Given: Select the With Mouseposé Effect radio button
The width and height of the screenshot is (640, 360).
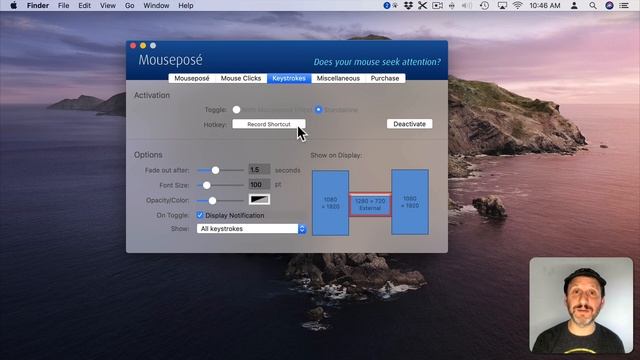Looking at the screenshot, I should [x=236, y=109].
